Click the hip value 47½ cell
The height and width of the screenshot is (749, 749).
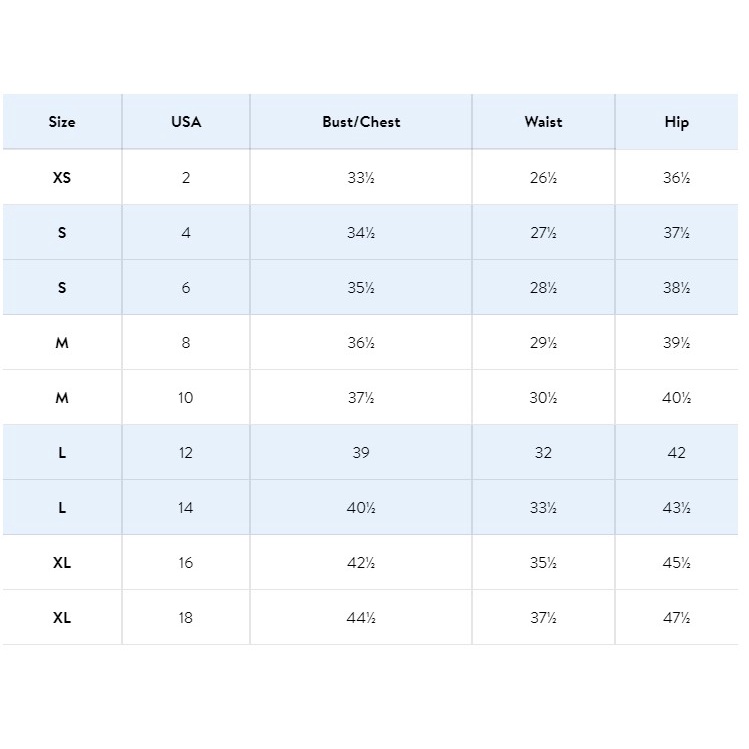coord(677,618)
